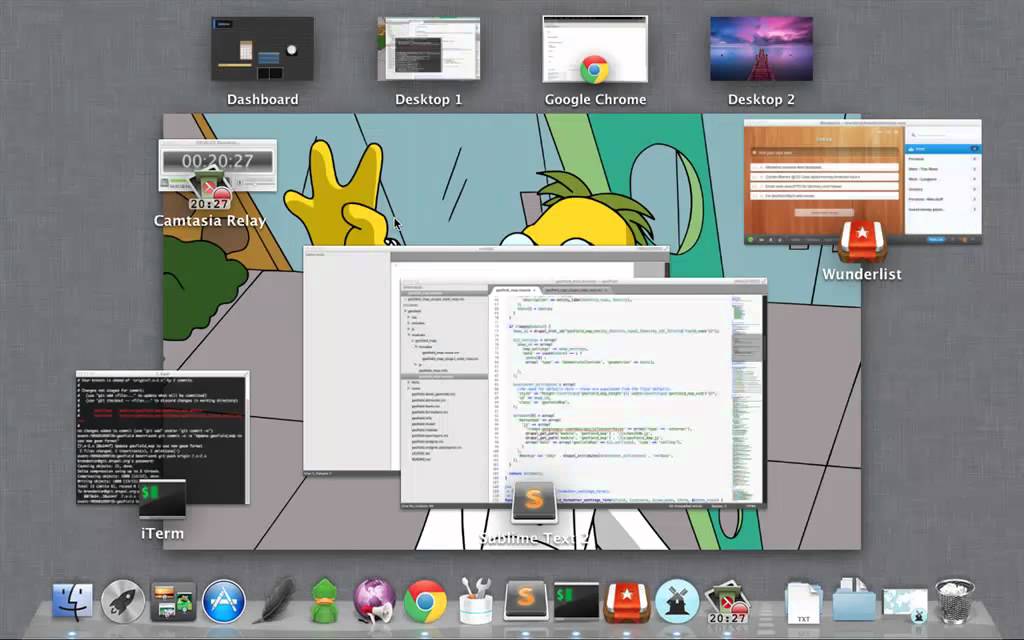This screenshot has height=640, width=1024.
Task: Select first active tab in Sublime Text window
Action: 515,289
